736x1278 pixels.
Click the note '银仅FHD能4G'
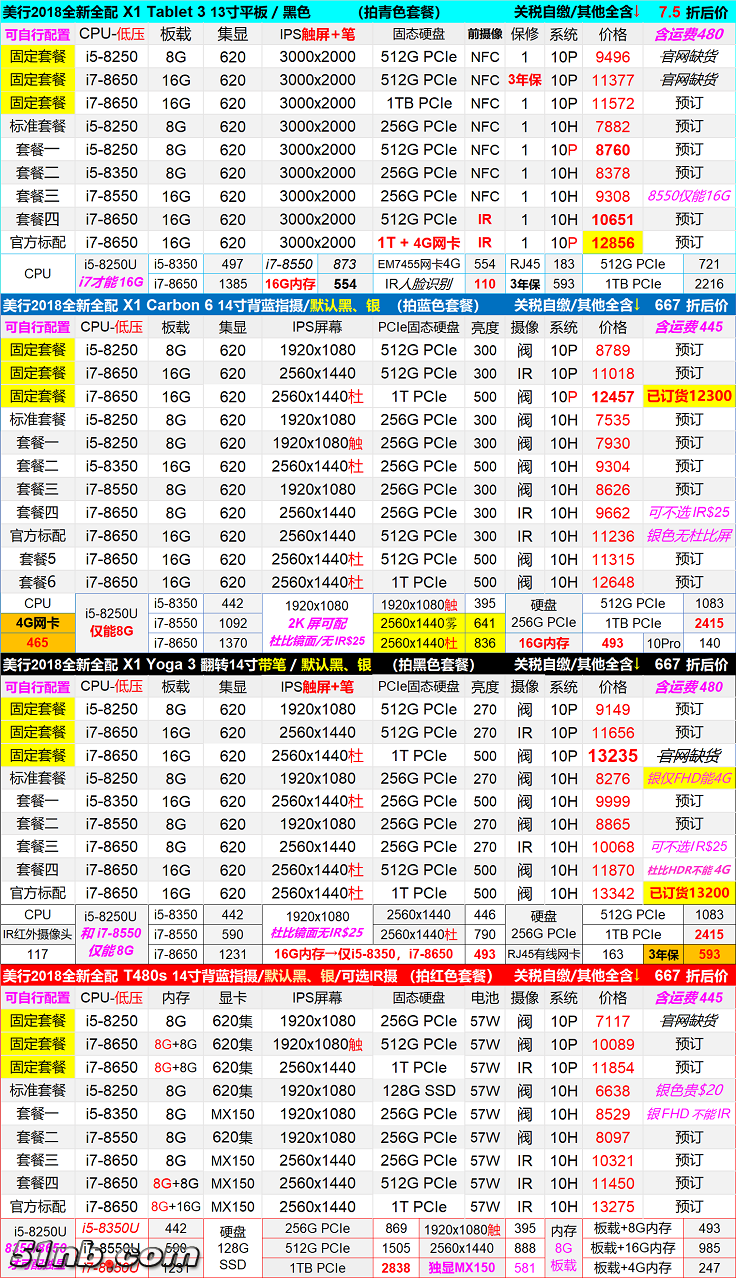point(689,778)
